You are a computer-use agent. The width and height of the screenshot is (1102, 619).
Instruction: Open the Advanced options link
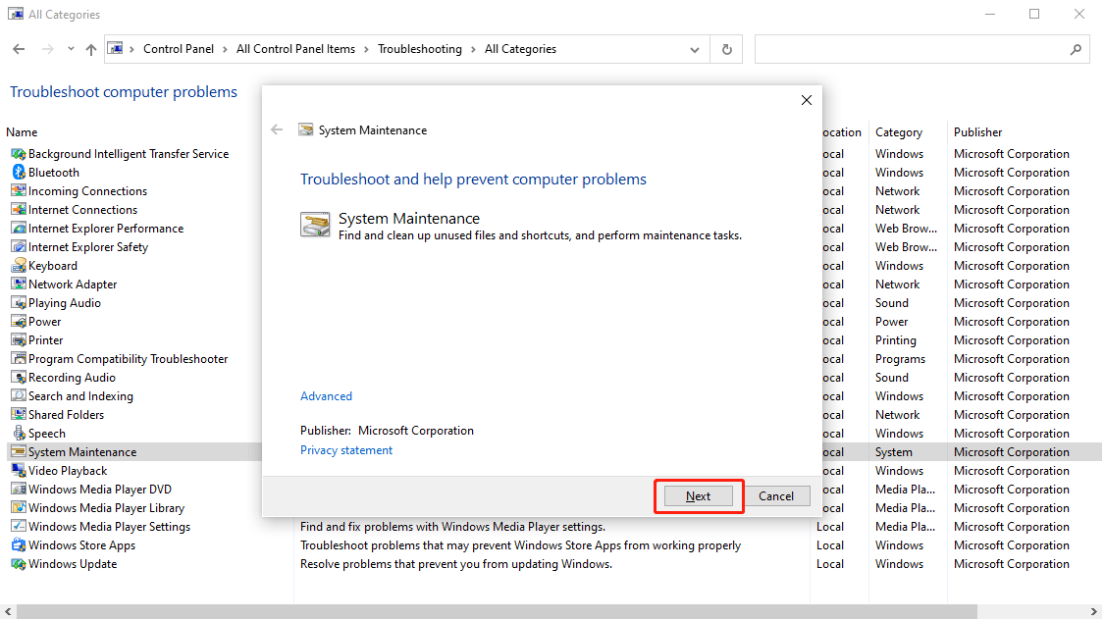pos(326,396)
